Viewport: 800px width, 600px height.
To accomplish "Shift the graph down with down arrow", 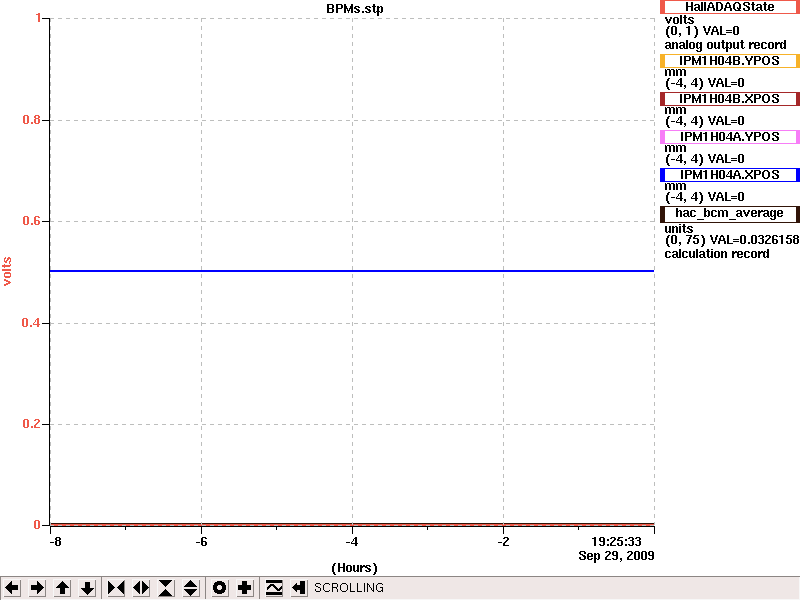I will coord(87,588).
